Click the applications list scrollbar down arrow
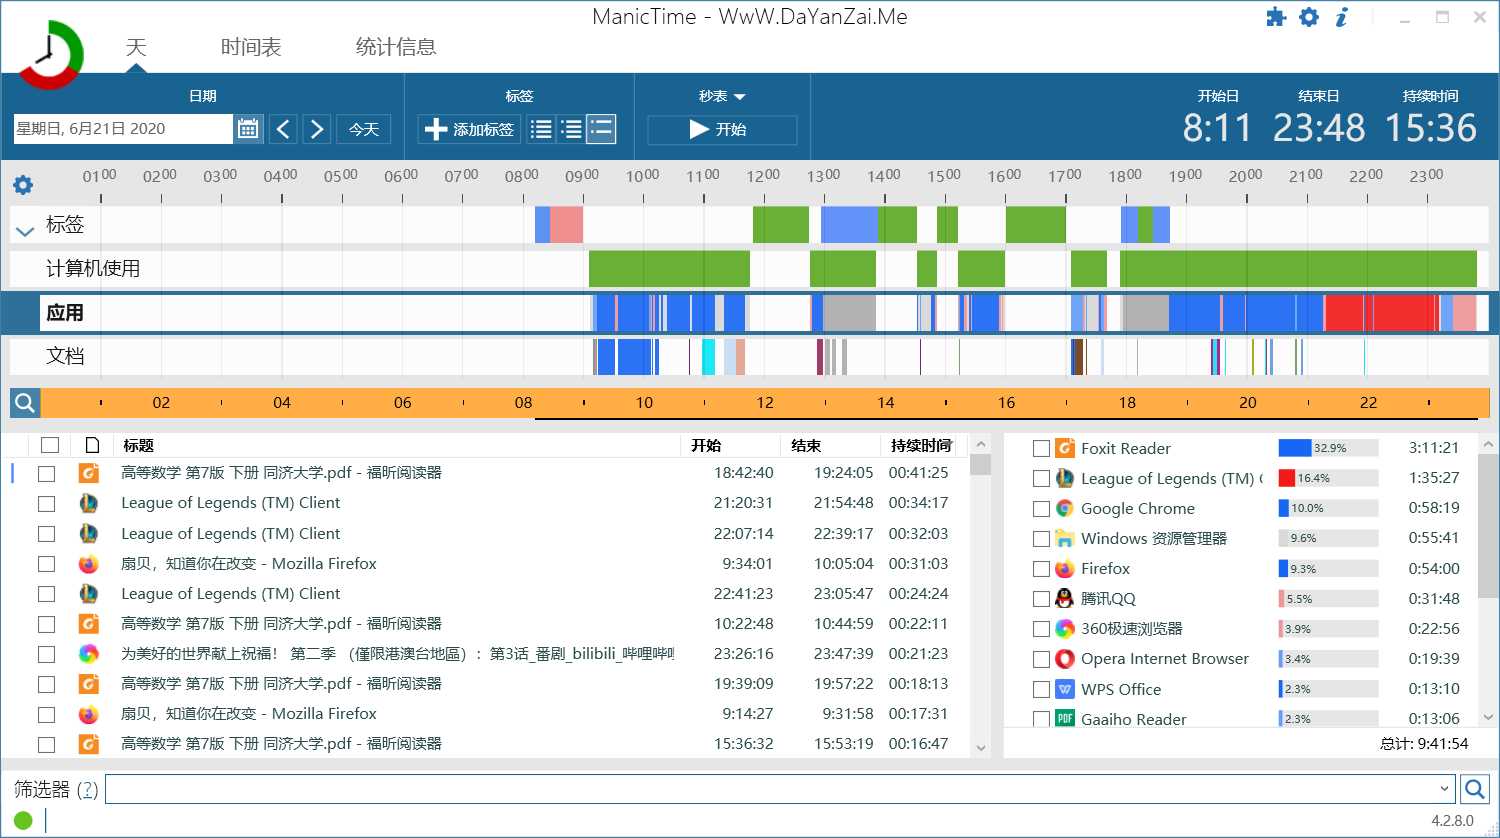Image resolution: width=1500 pixels, height=838 pixels. [1489, 718]
